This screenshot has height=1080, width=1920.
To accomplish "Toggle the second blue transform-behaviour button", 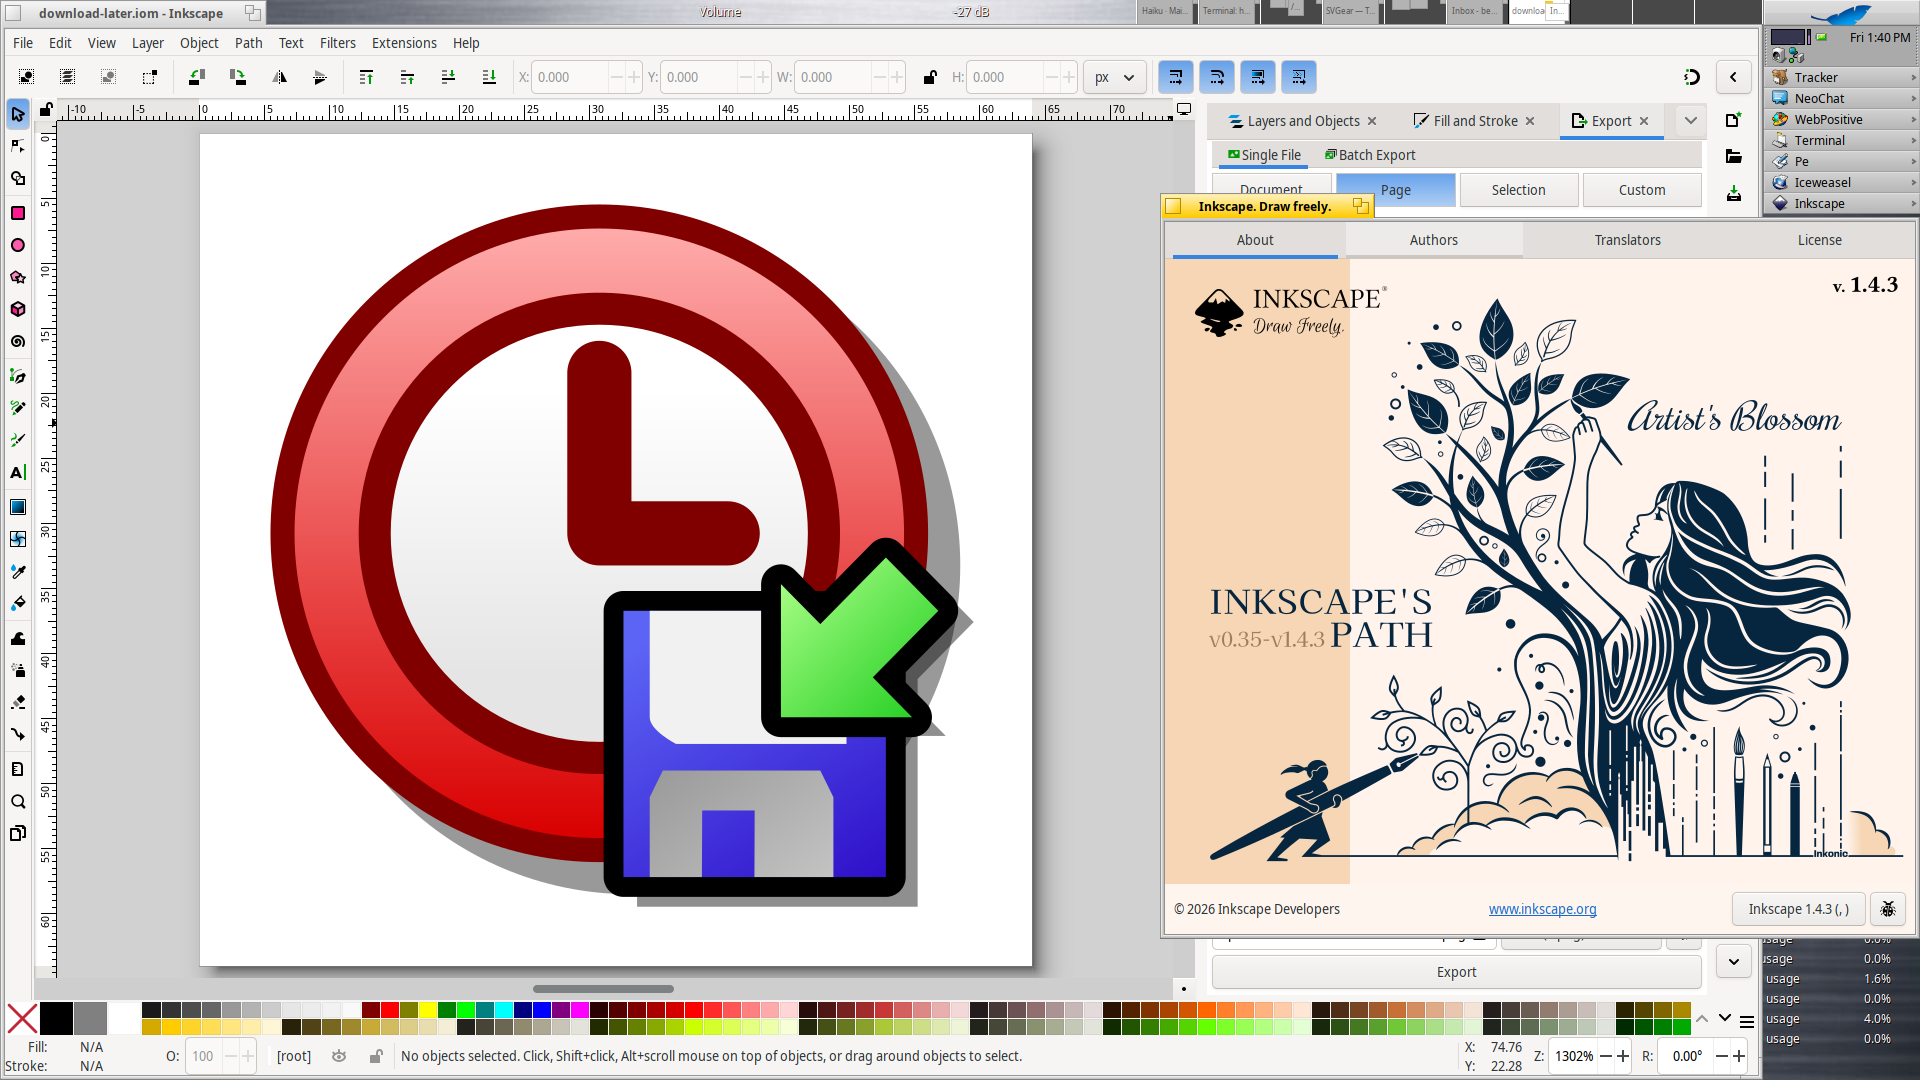I will click(x=1217, y=77).
